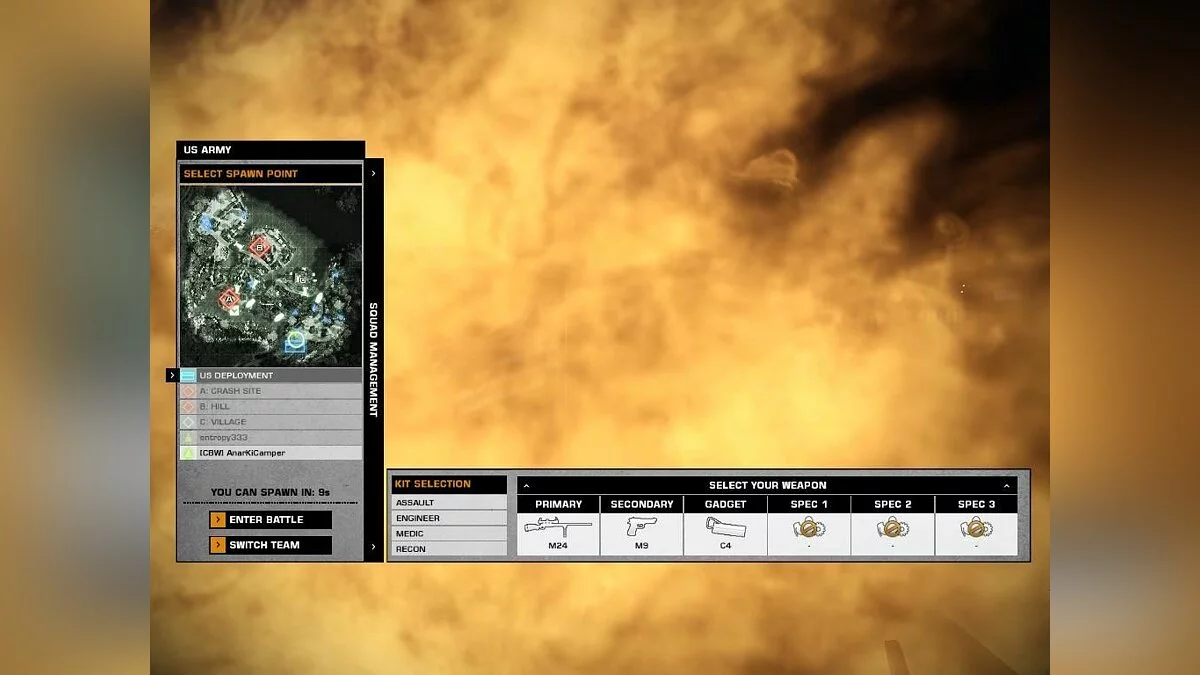Click the orange arrow icon on Switch Team
The width and height of the screenshot is (1200, 675).
(218, 545)
